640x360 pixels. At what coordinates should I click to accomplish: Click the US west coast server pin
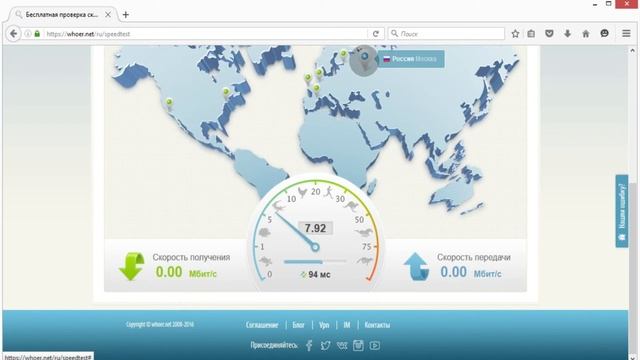point(169,104)
